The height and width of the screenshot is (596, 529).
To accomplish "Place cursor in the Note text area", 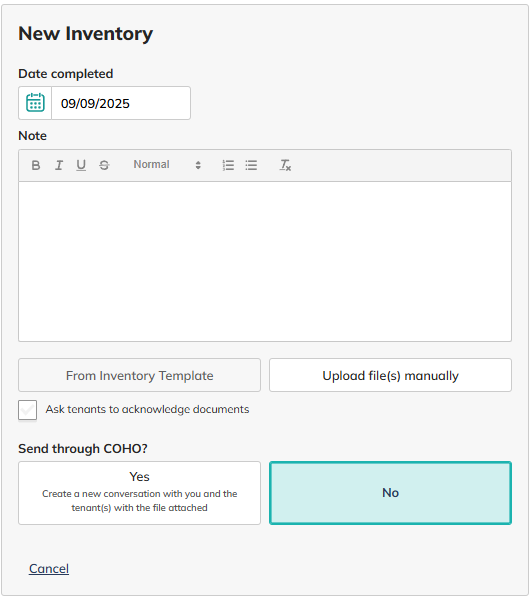I will click(x=265, y=262).
